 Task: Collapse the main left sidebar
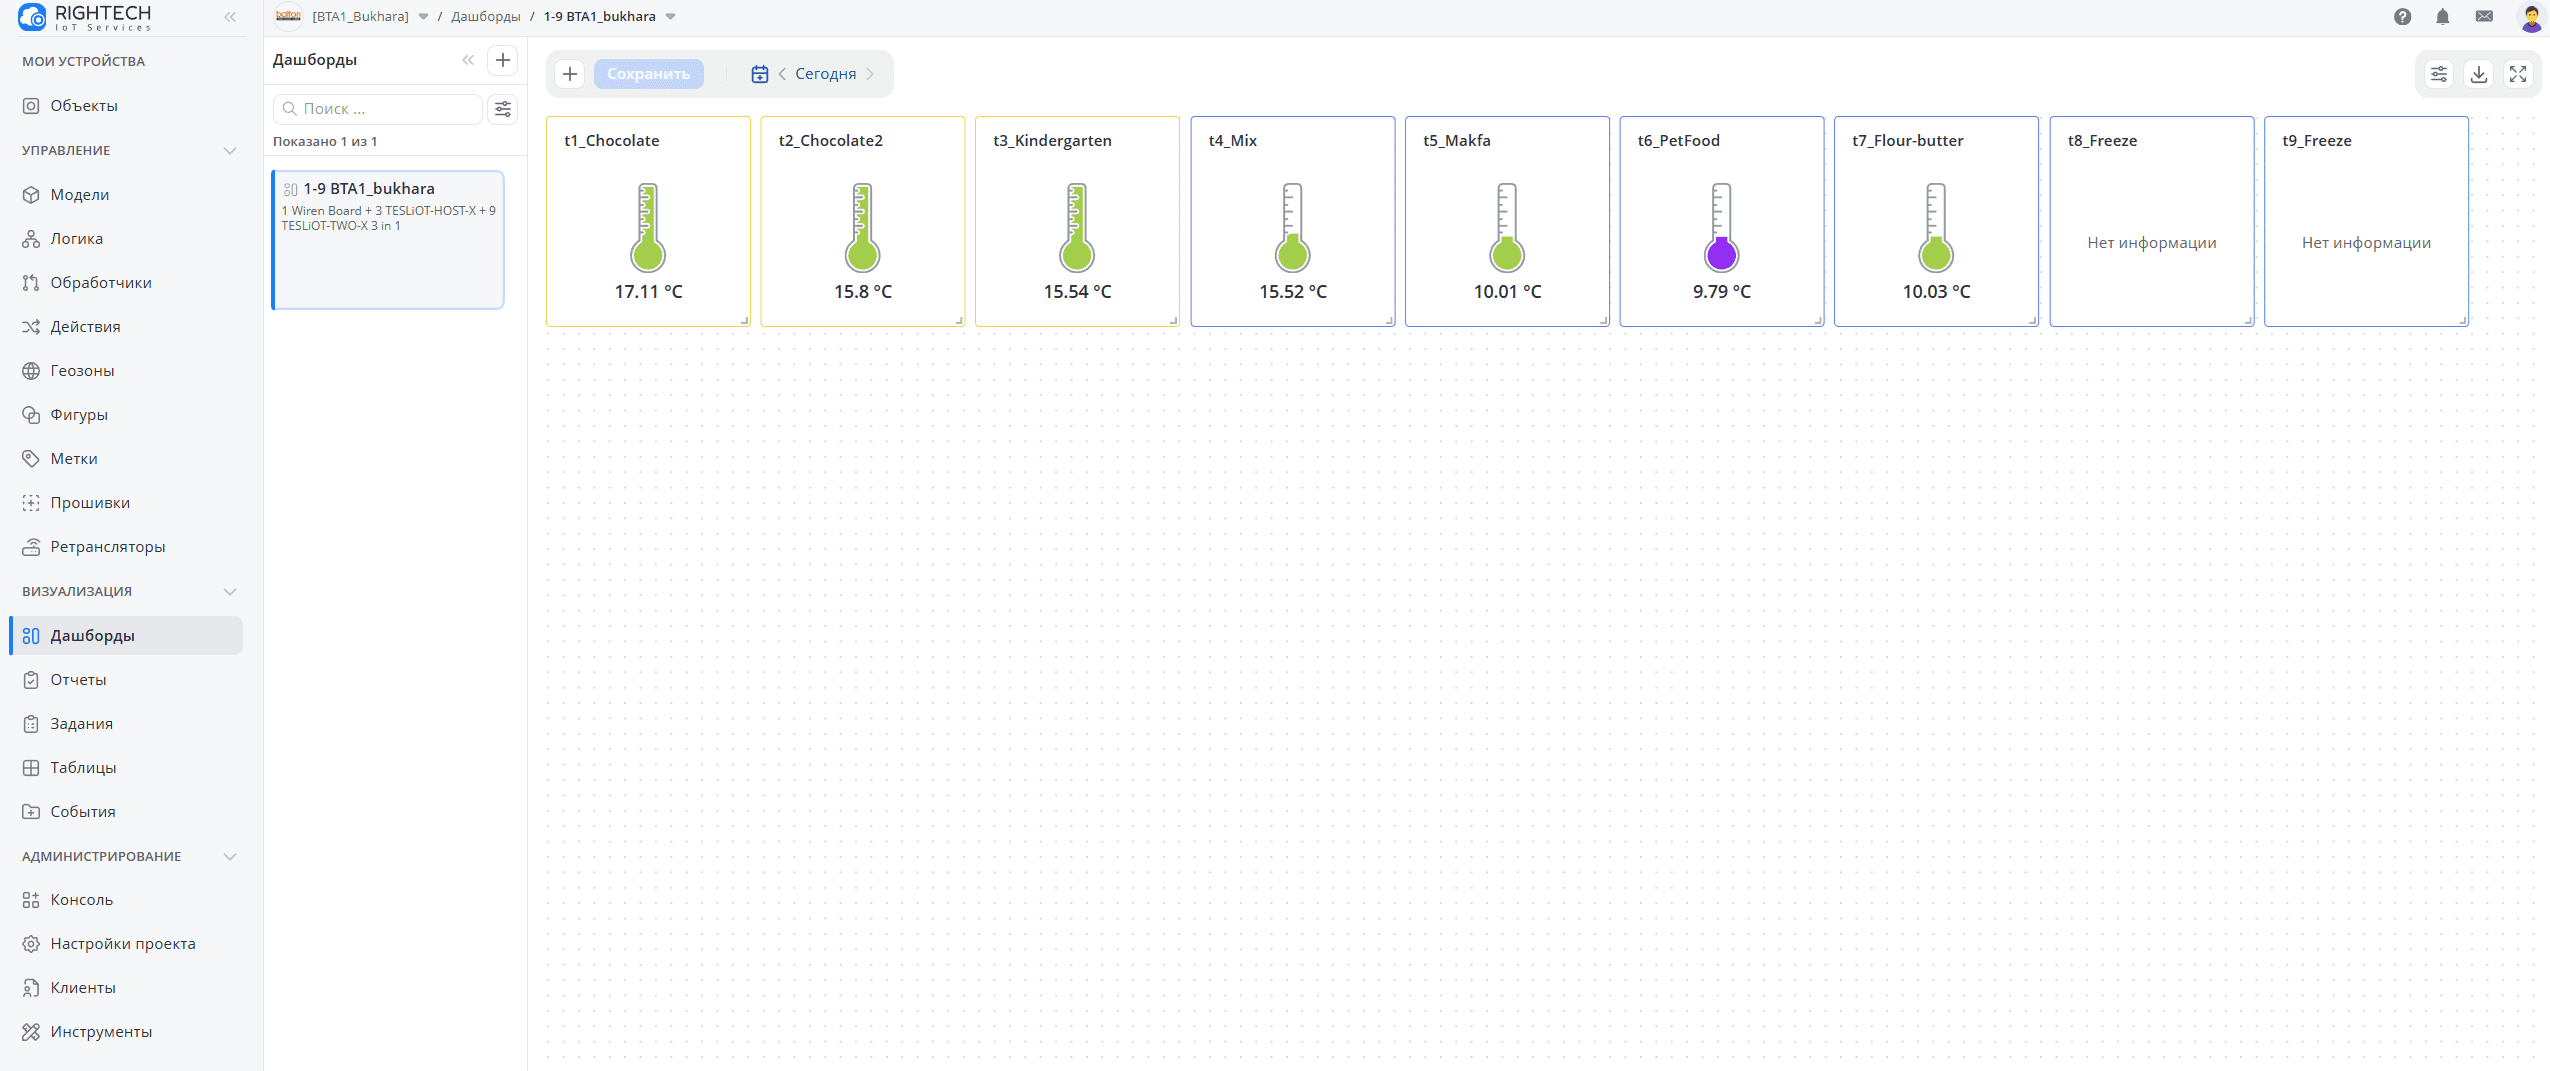tap(230, 17)
